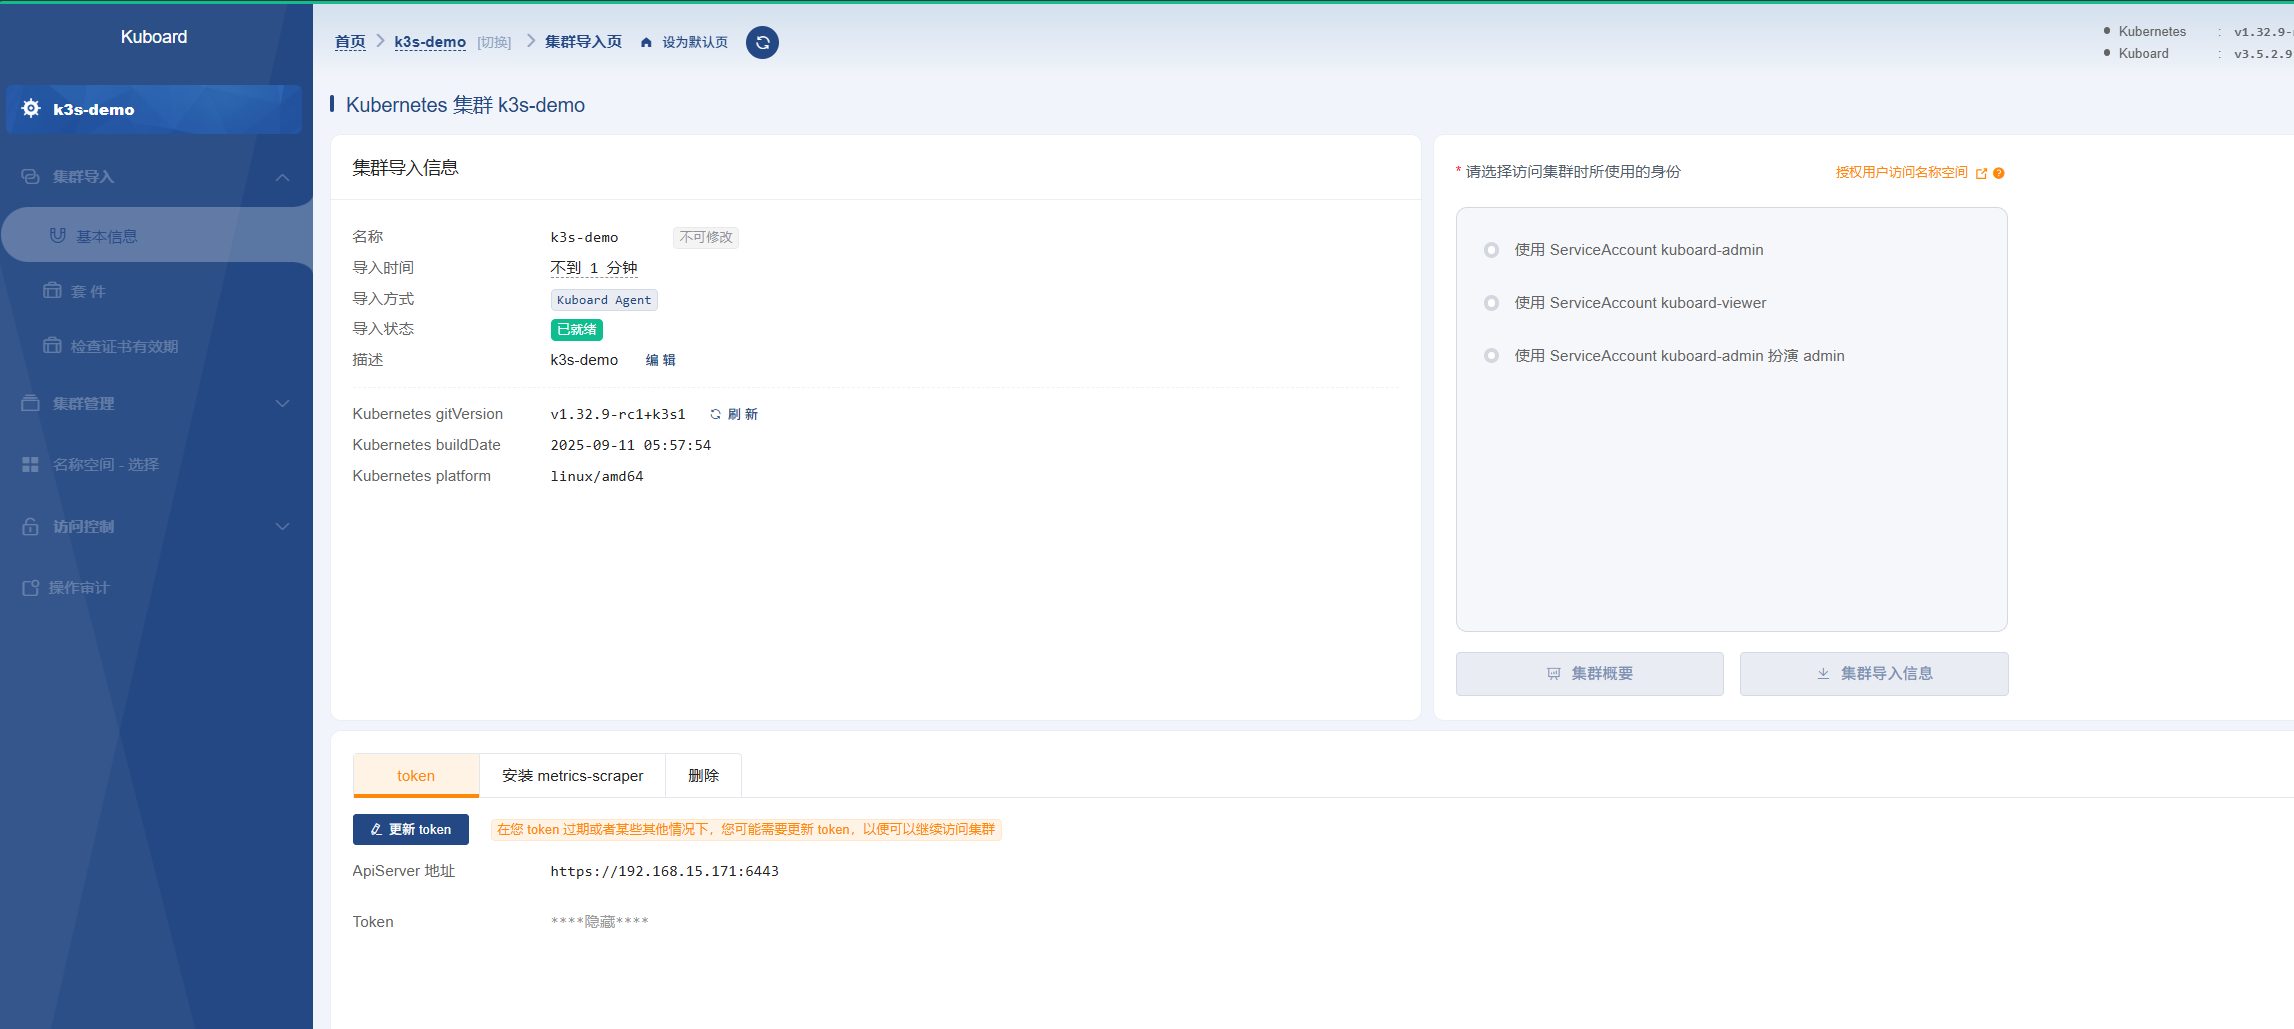The image size is (2294, 1029).
Task: Choose kuboard-admin 扮演 admin radio option
Action: coord(1491,356)
